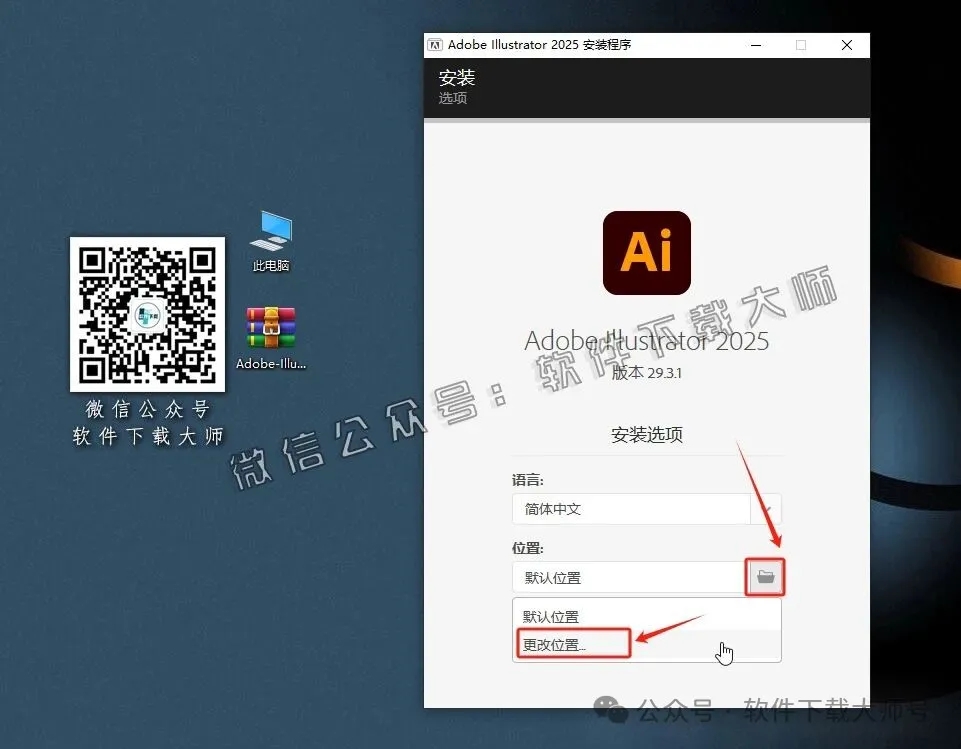The width and height of the screenshot is (961, 749).
Task: Click the small logo at the QR code center
Action: (147, 313)
